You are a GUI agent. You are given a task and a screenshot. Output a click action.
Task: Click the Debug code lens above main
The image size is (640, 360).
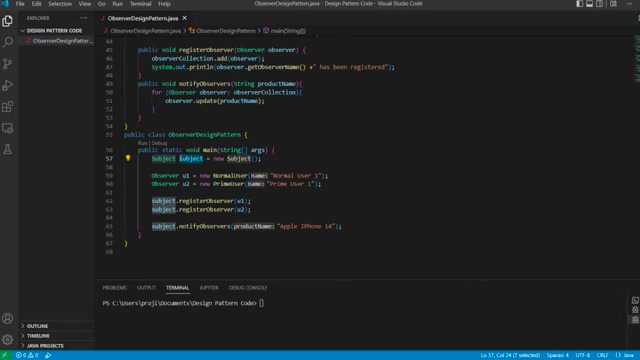pos(159,143)
